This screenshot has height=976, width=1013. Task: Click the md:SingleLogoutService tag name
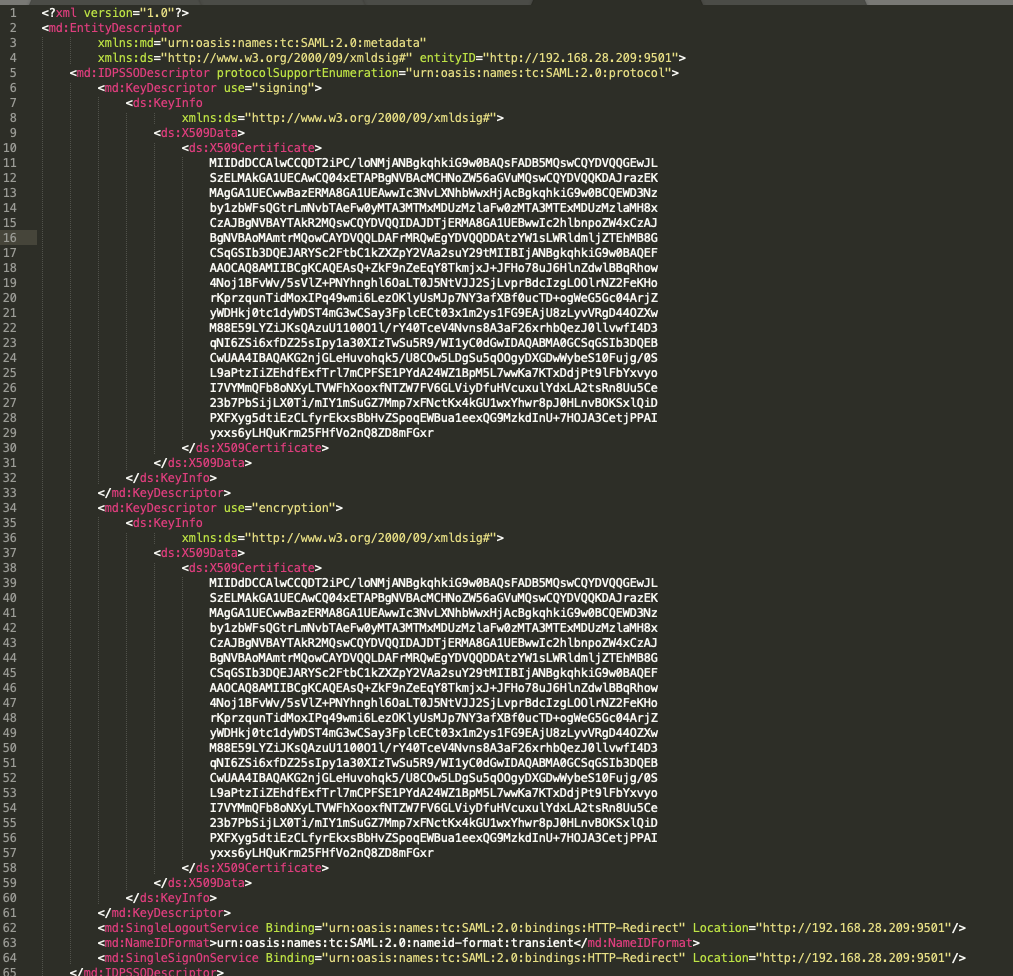click(x=182, y=928)
